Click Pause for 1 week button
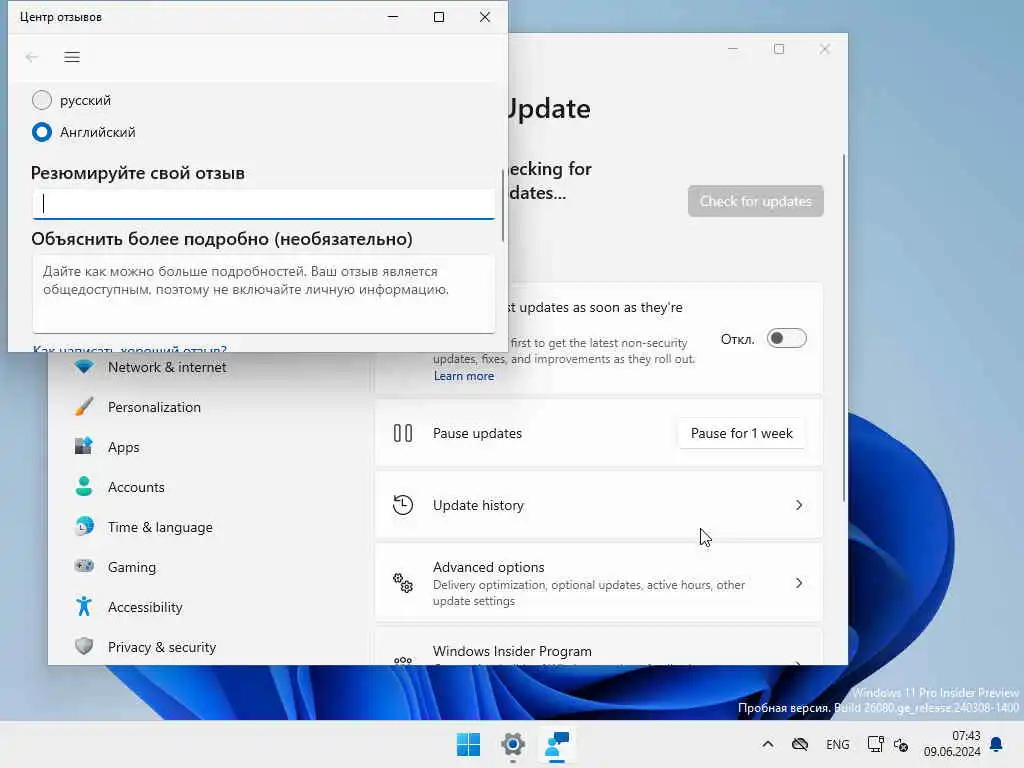This screenshot has height=768, width=1024. 741,433
